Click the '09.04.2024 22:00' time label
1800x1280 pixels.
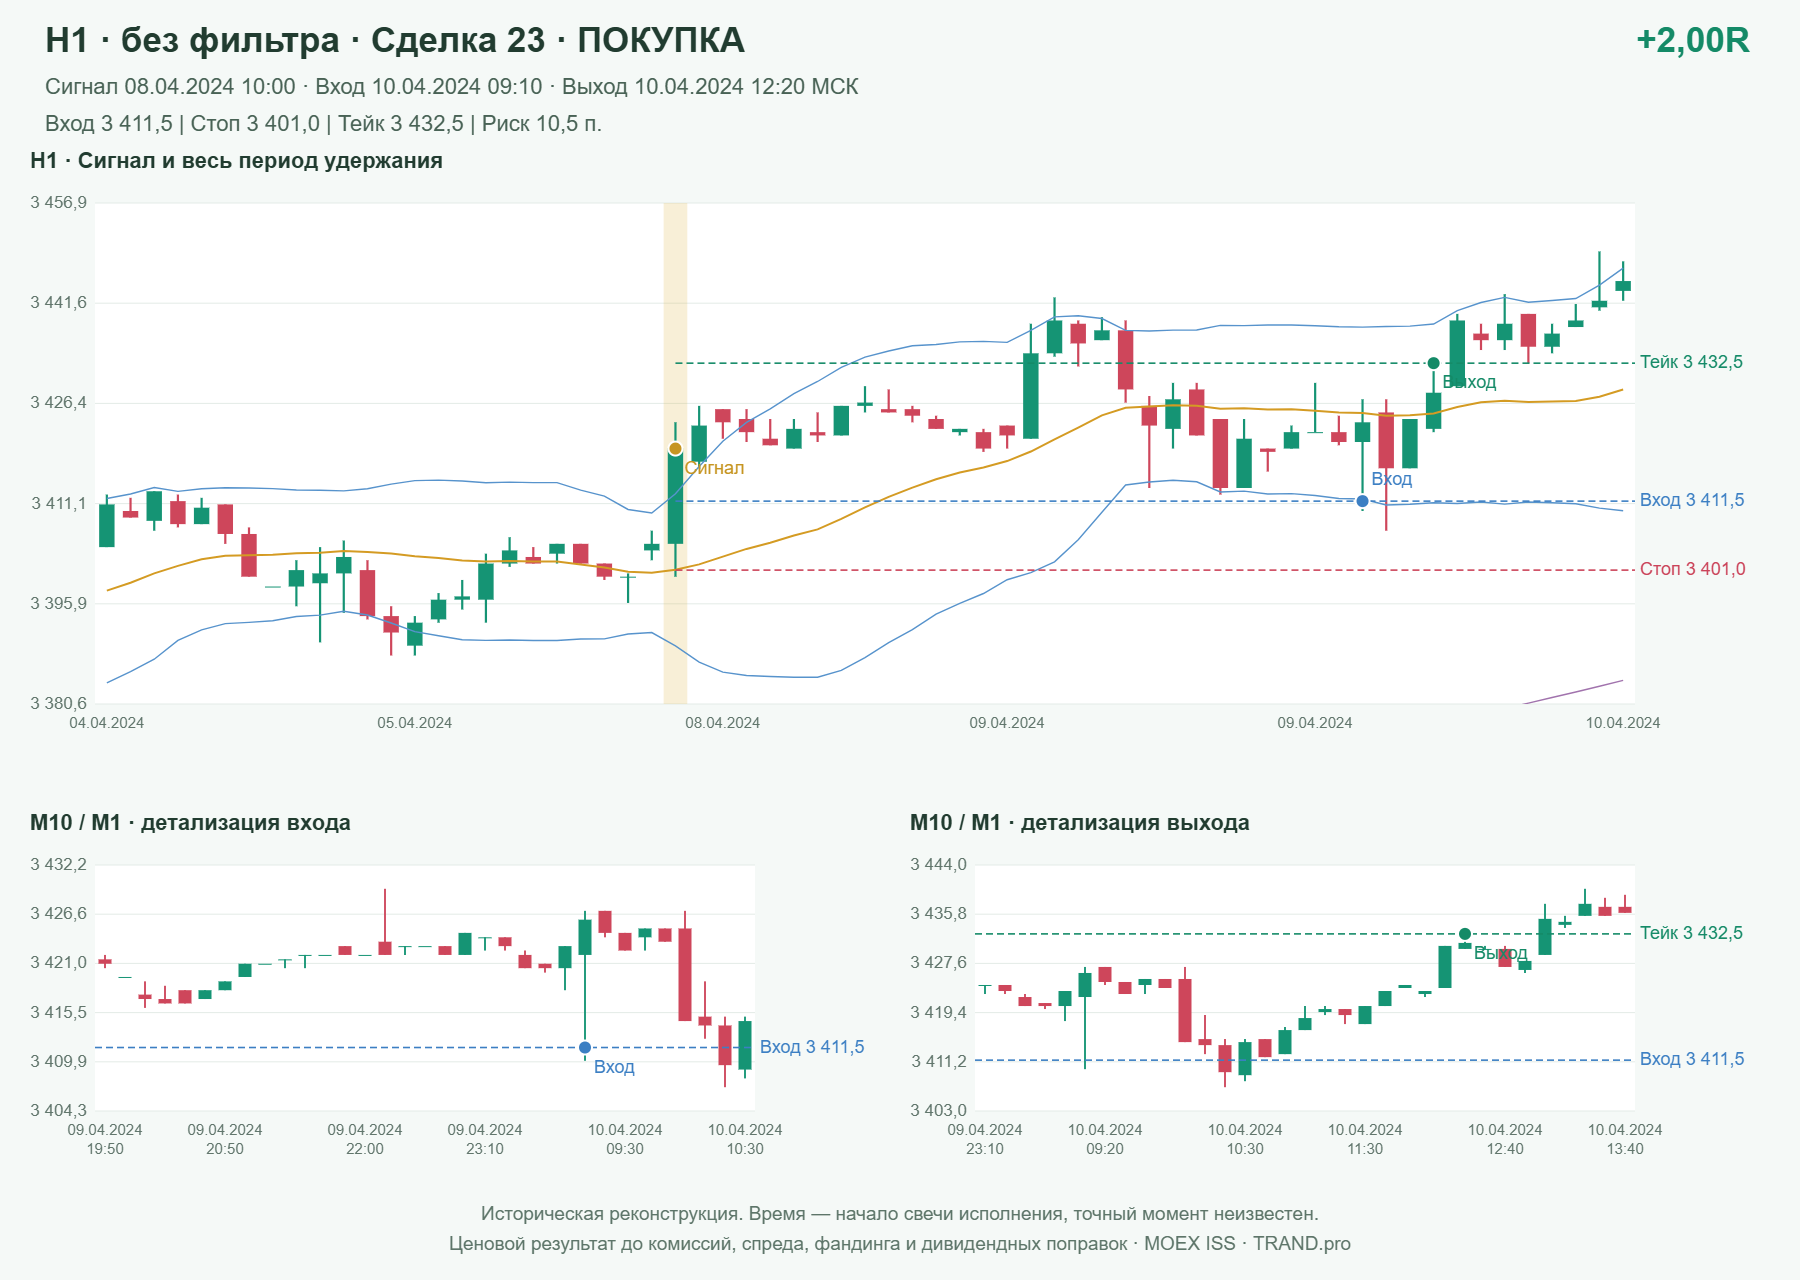click(x=365, y=1139)
